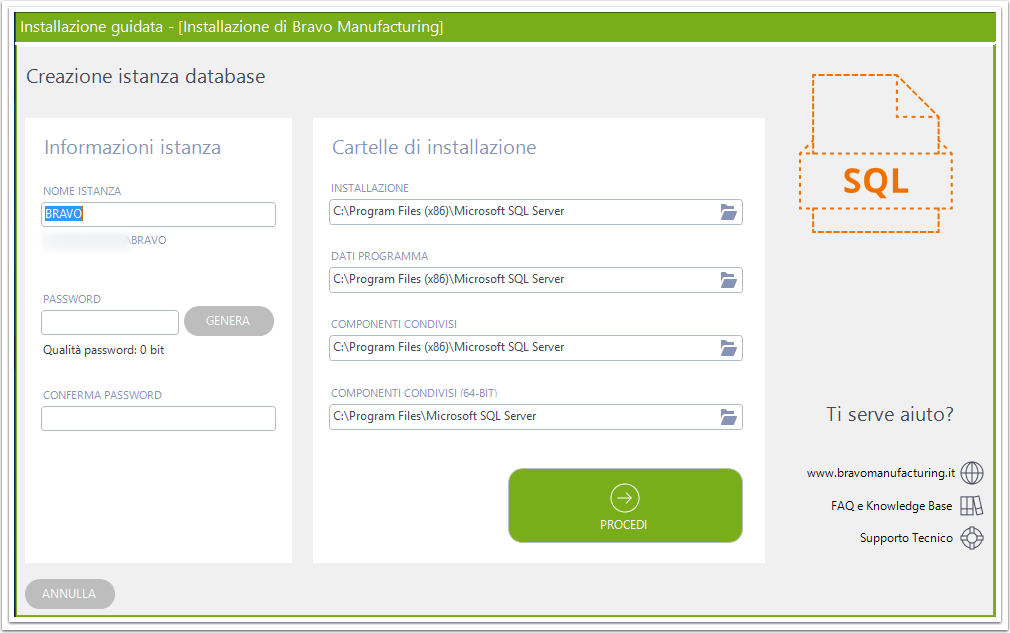1010x633 pixels.
Task: Browse folder for INSTALLAZIONE path
Action: (x=729, y=212)
